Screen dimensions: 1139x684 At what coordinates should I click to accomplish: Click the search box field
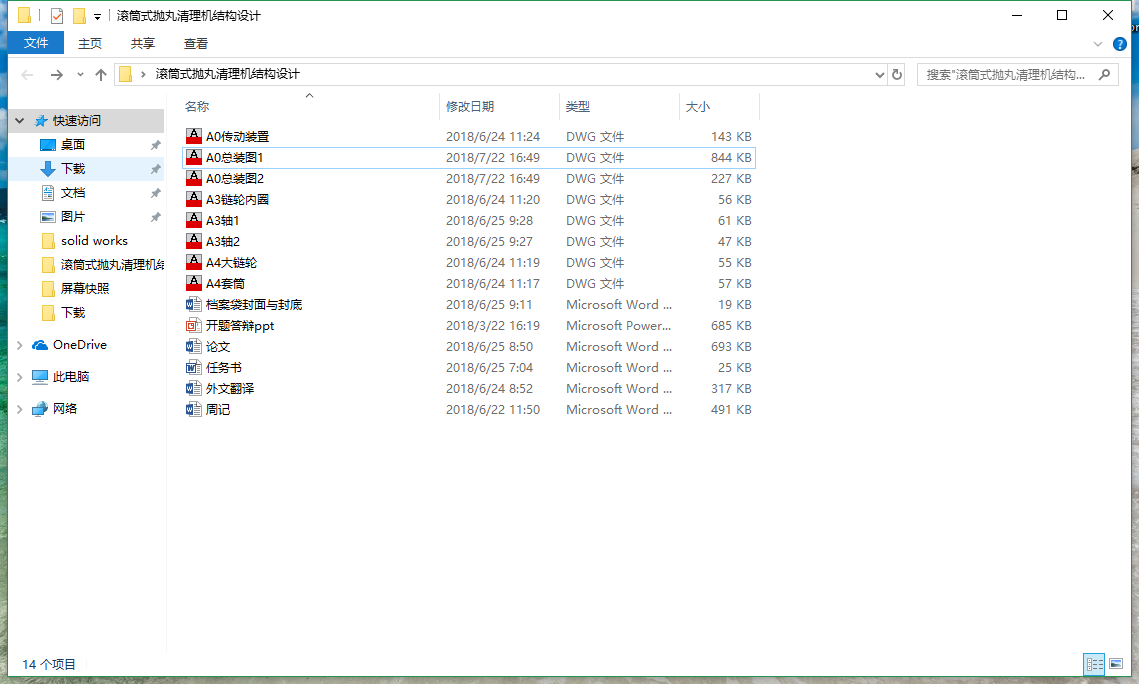coord(1017,74)
